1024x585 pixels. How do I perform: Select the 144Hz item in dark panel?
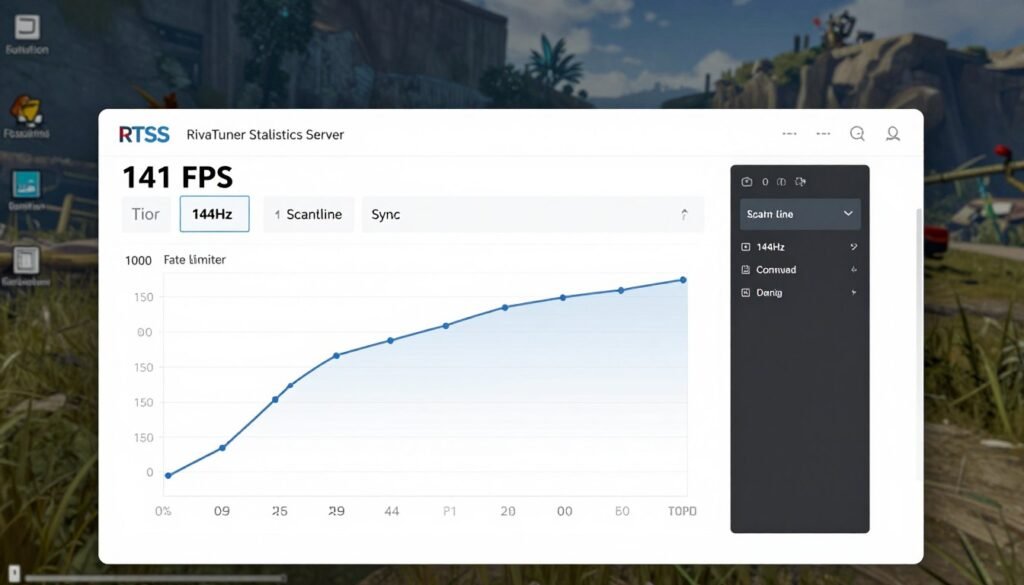point(771,246)
